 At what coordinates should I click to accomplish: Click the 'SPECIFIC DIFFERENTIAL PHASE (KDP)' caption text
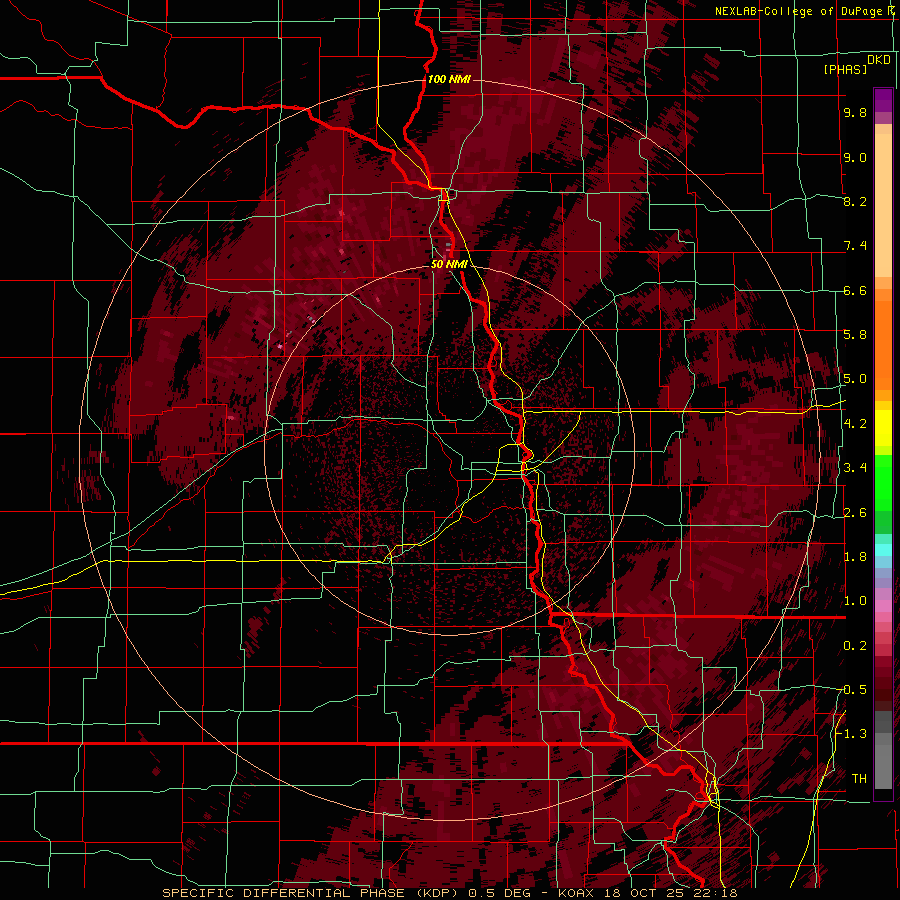tap(314, 893)
